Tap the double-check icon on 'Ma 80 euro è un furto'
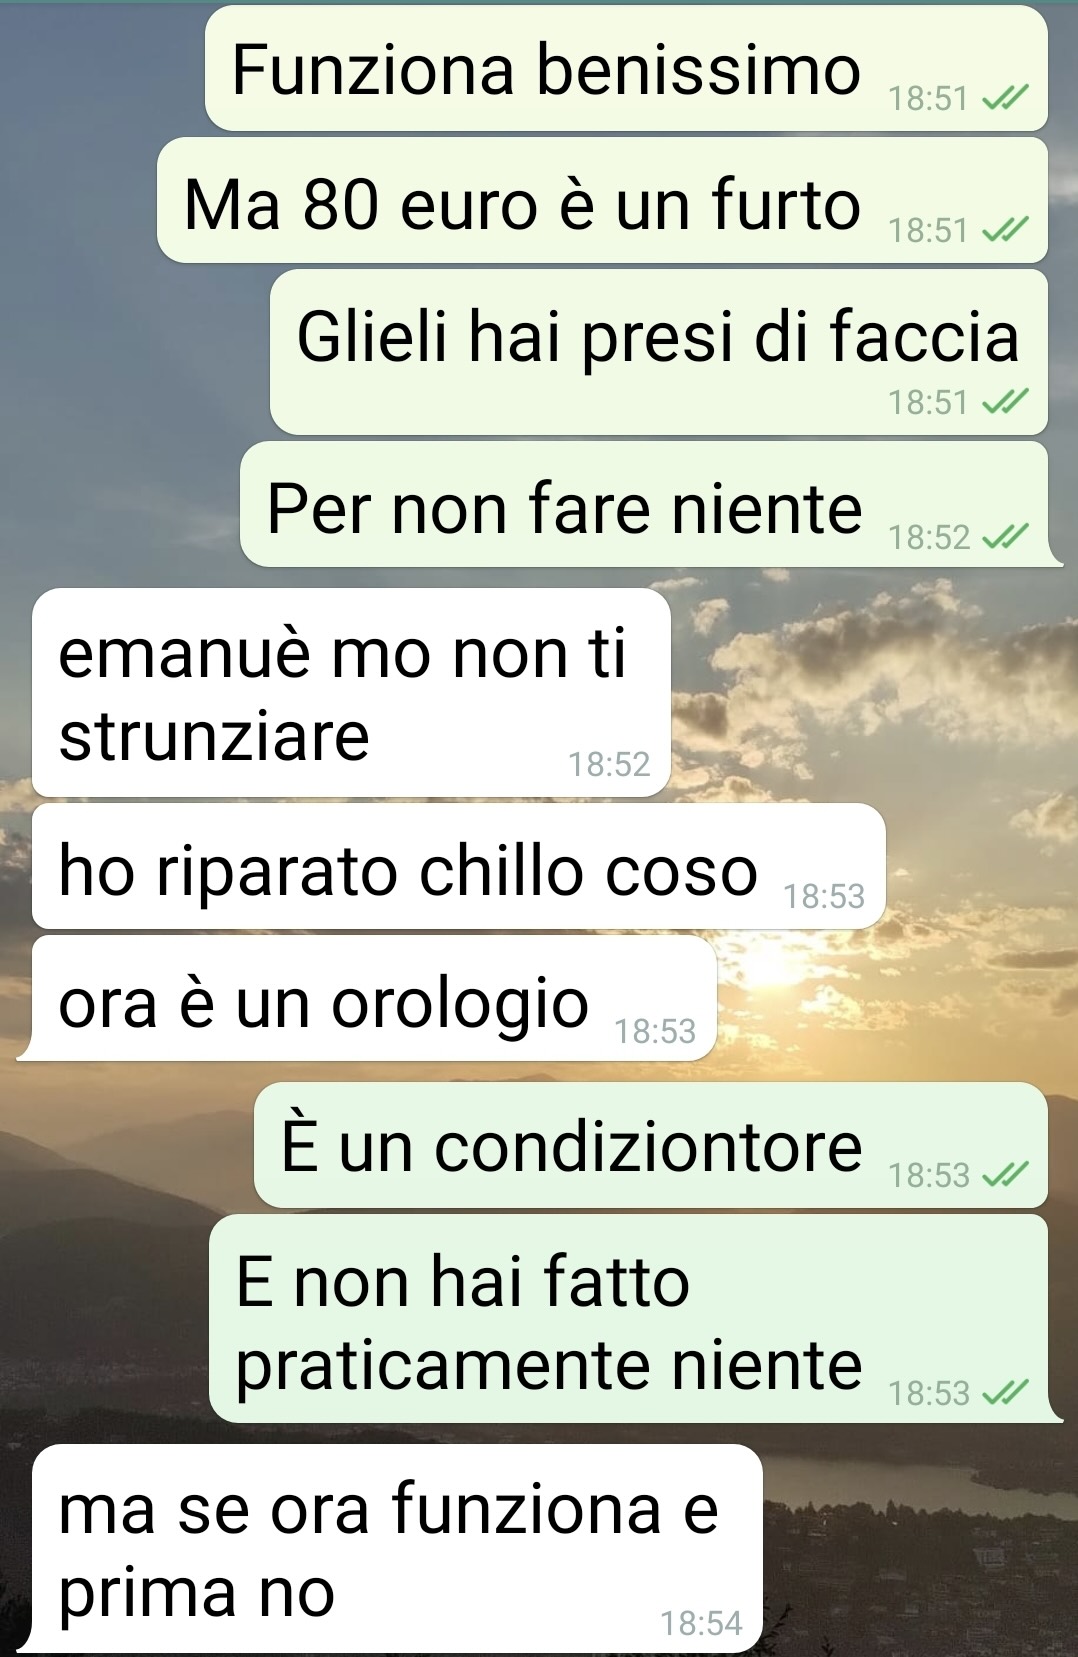Image resolution: width=1078 pixels, height=1657 pixels. click(x=1004, y=230)
